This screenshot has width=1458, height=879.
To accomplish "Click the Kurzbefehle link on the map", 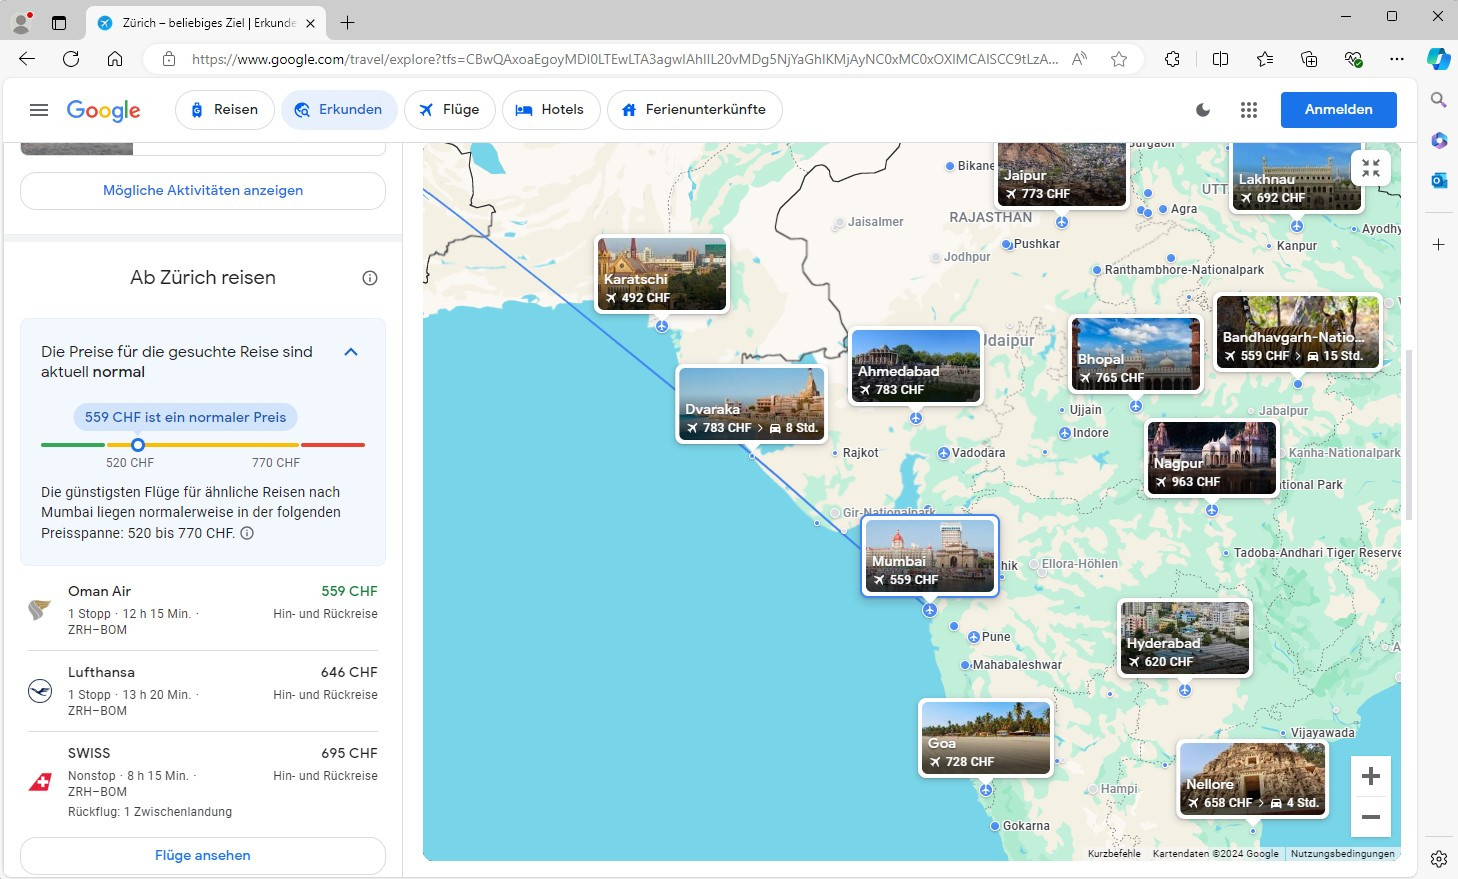I will click(1114, 854).
